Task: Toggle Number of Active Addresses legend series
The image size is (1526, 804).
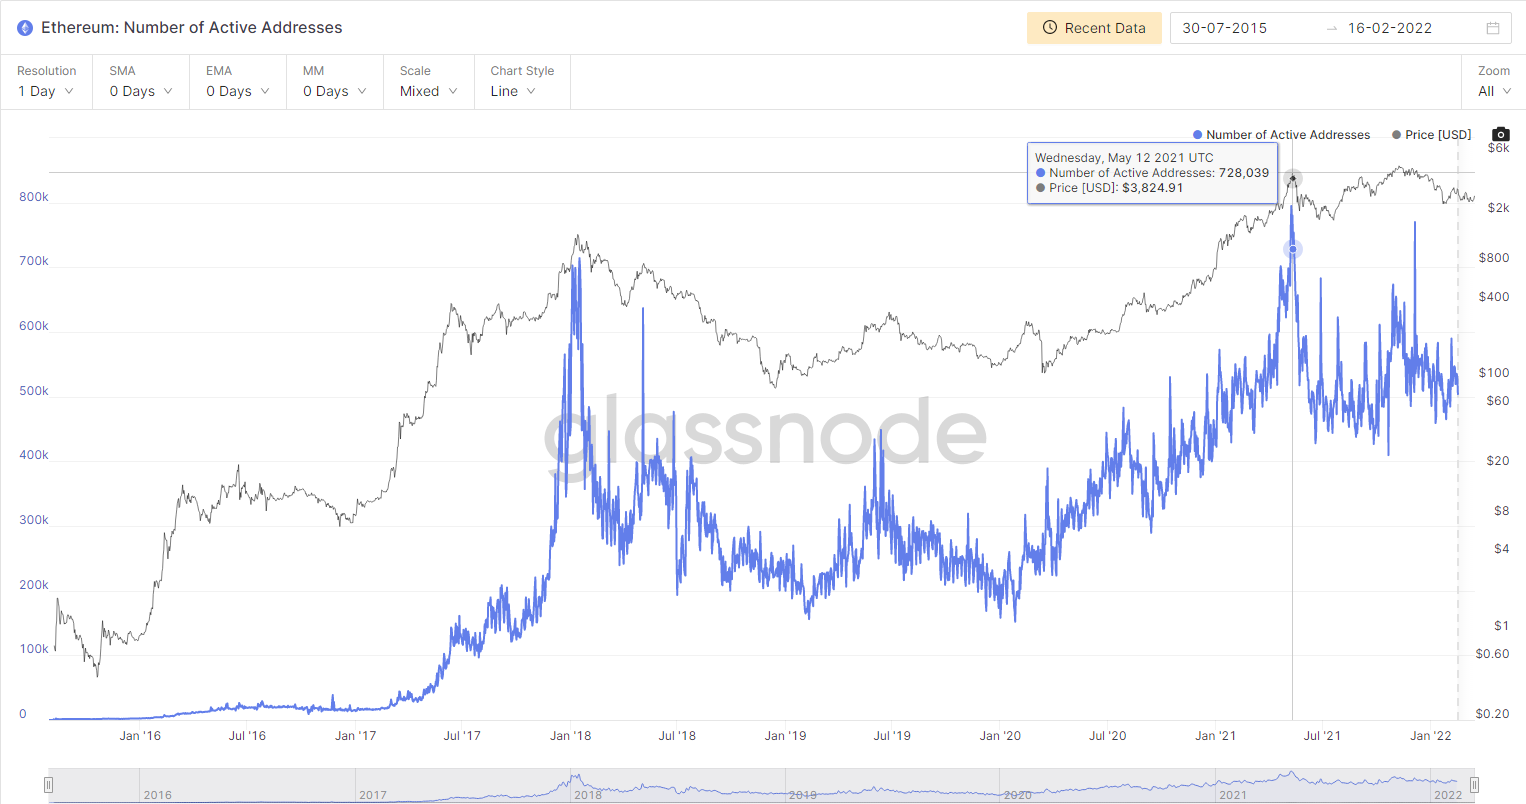Action: click(1281, 135)
